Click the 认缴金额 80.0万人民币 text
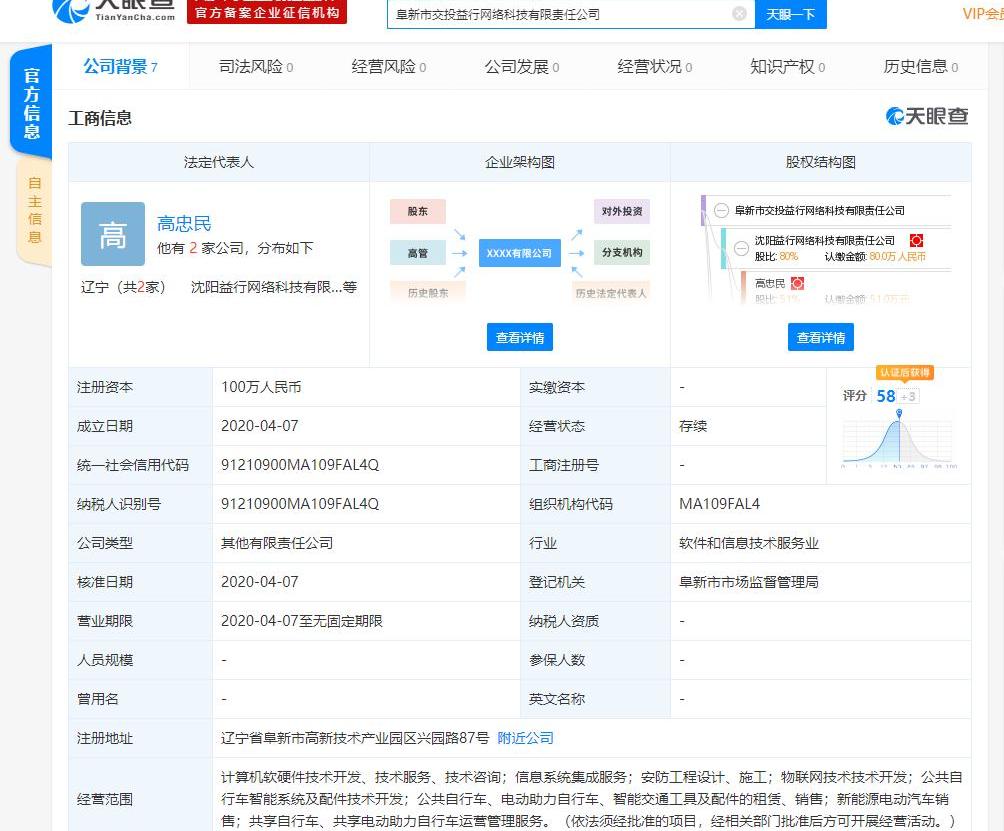 pos(875,257)
